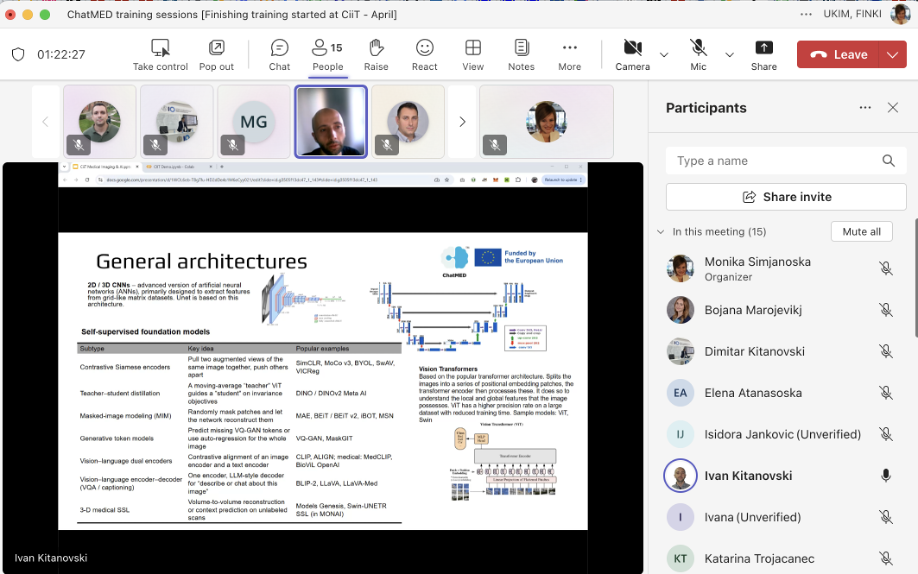Show next participant video thumbnails

coord(462,122)
